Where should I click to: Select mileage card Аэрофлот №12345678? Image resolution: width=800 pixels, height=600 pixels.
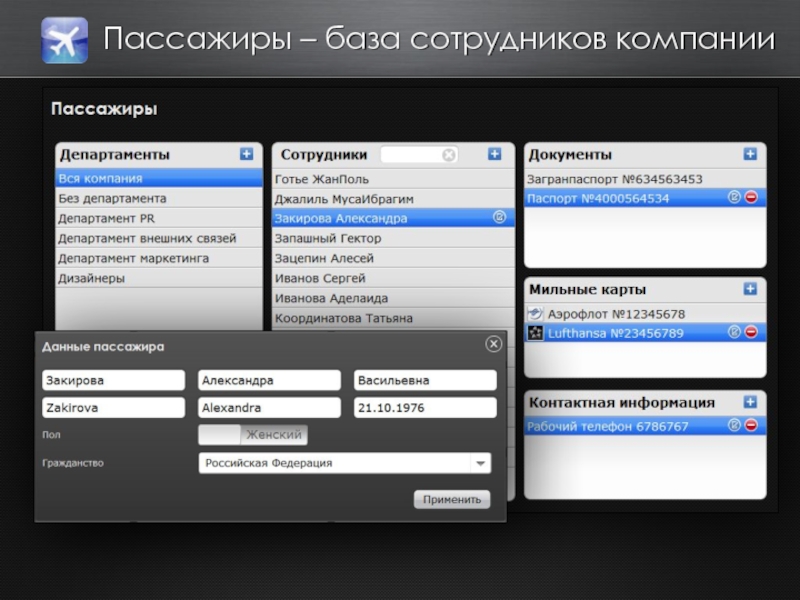point(645,314)
